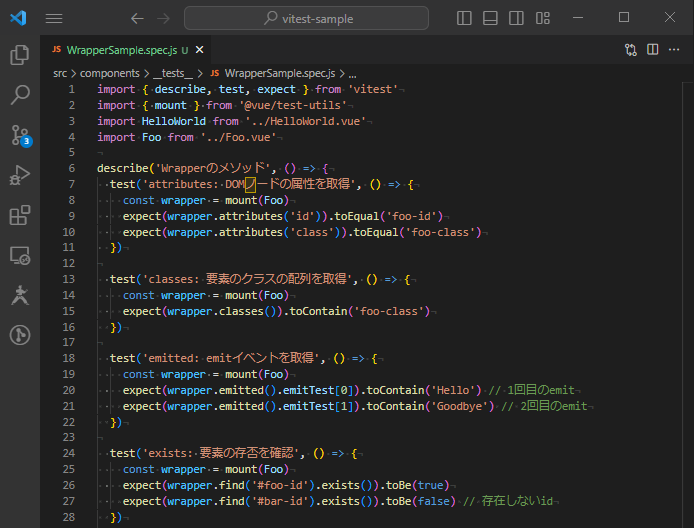Image resolution: width=694 pixels, height=528 pixels.
Task: Open the Extensions view
Action: pyautogui.click(x=20, y=216)
